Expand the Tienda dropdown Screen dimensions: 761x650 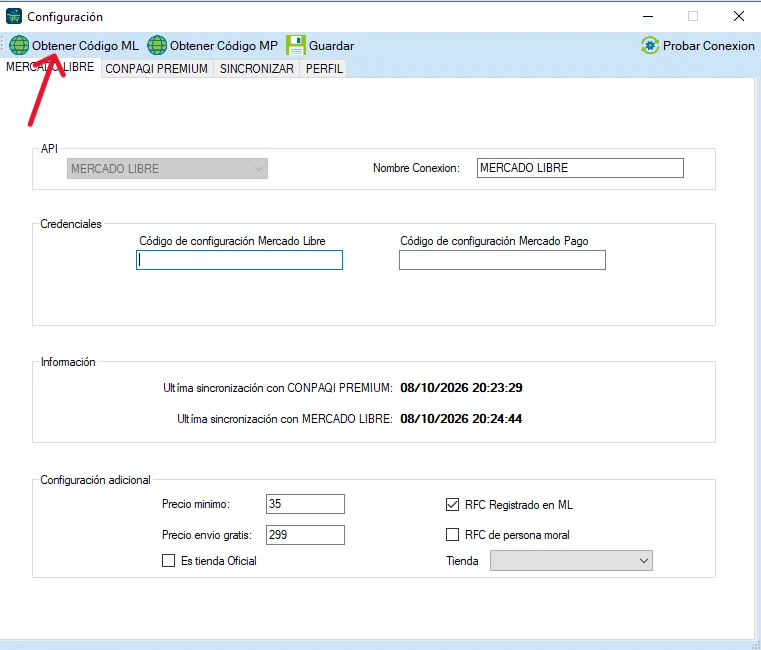571,561
